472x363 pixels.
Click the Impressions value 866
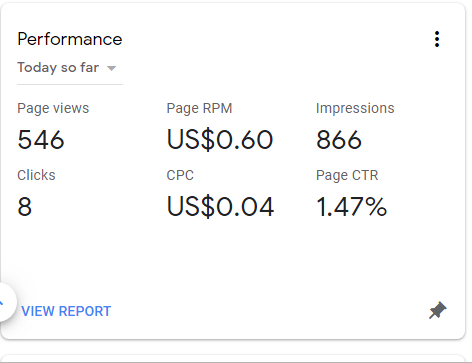click(x=339, y=140)
